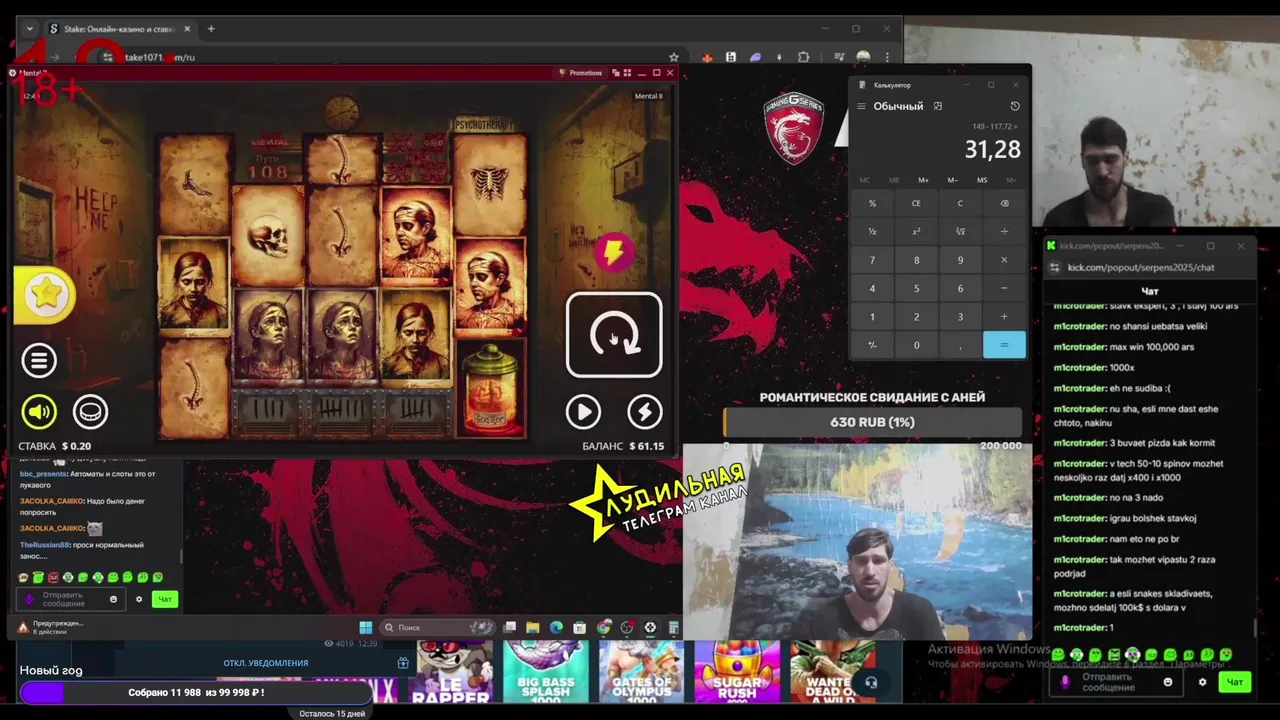Click the plus key on calculator
1280x720 pixels.
1004,317
